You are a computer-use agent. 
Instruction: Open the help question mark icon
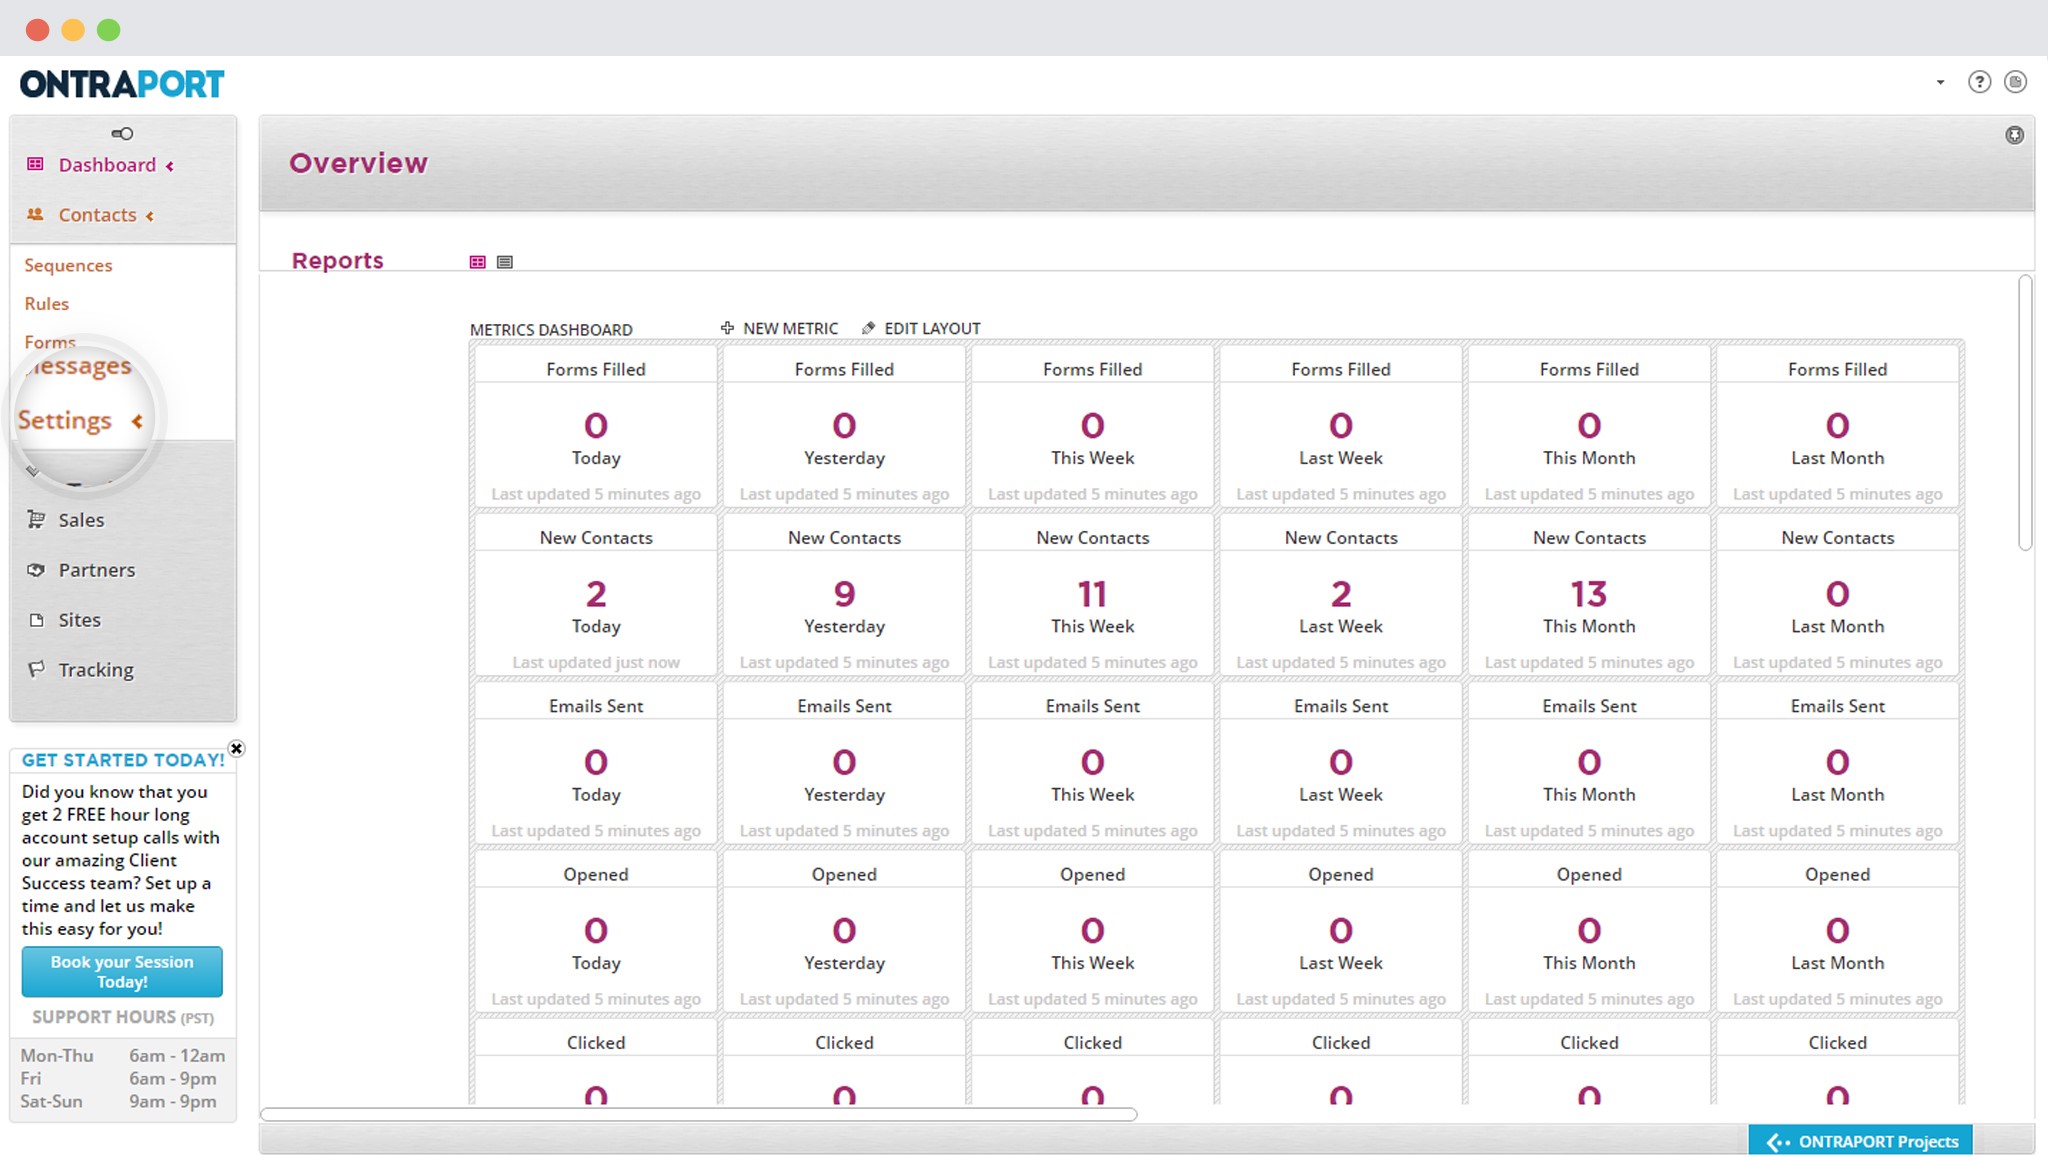(x=1979, y=82)
